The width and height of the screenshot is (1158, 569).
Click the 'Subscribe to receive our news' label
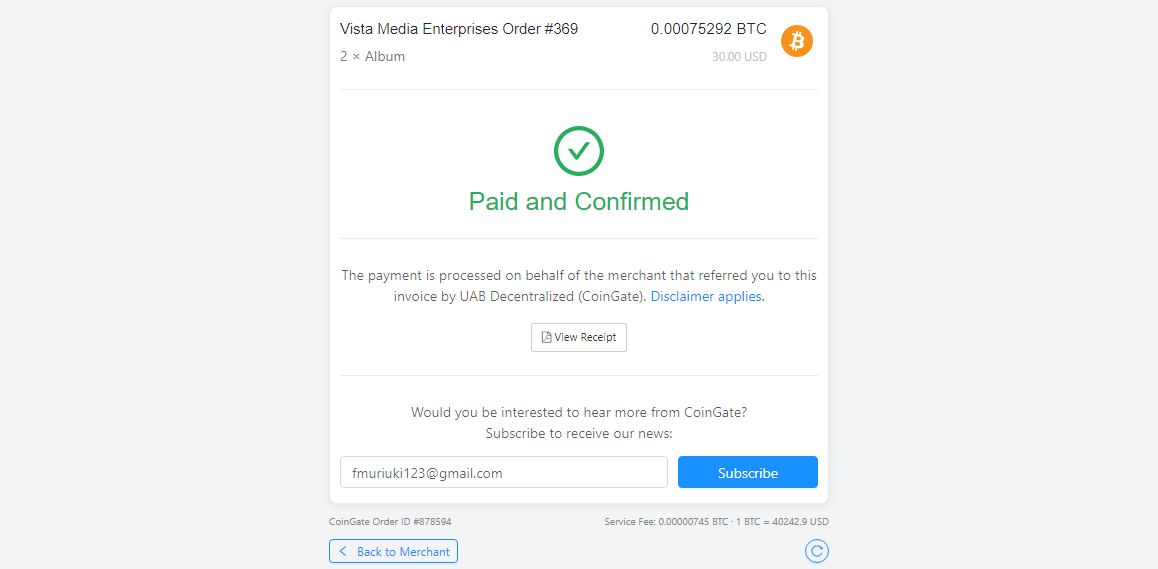pos(579,434)
